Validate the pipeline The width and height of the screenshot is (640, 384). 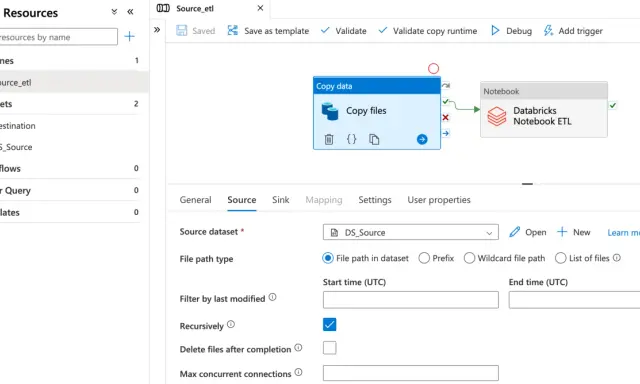point(343,31)
